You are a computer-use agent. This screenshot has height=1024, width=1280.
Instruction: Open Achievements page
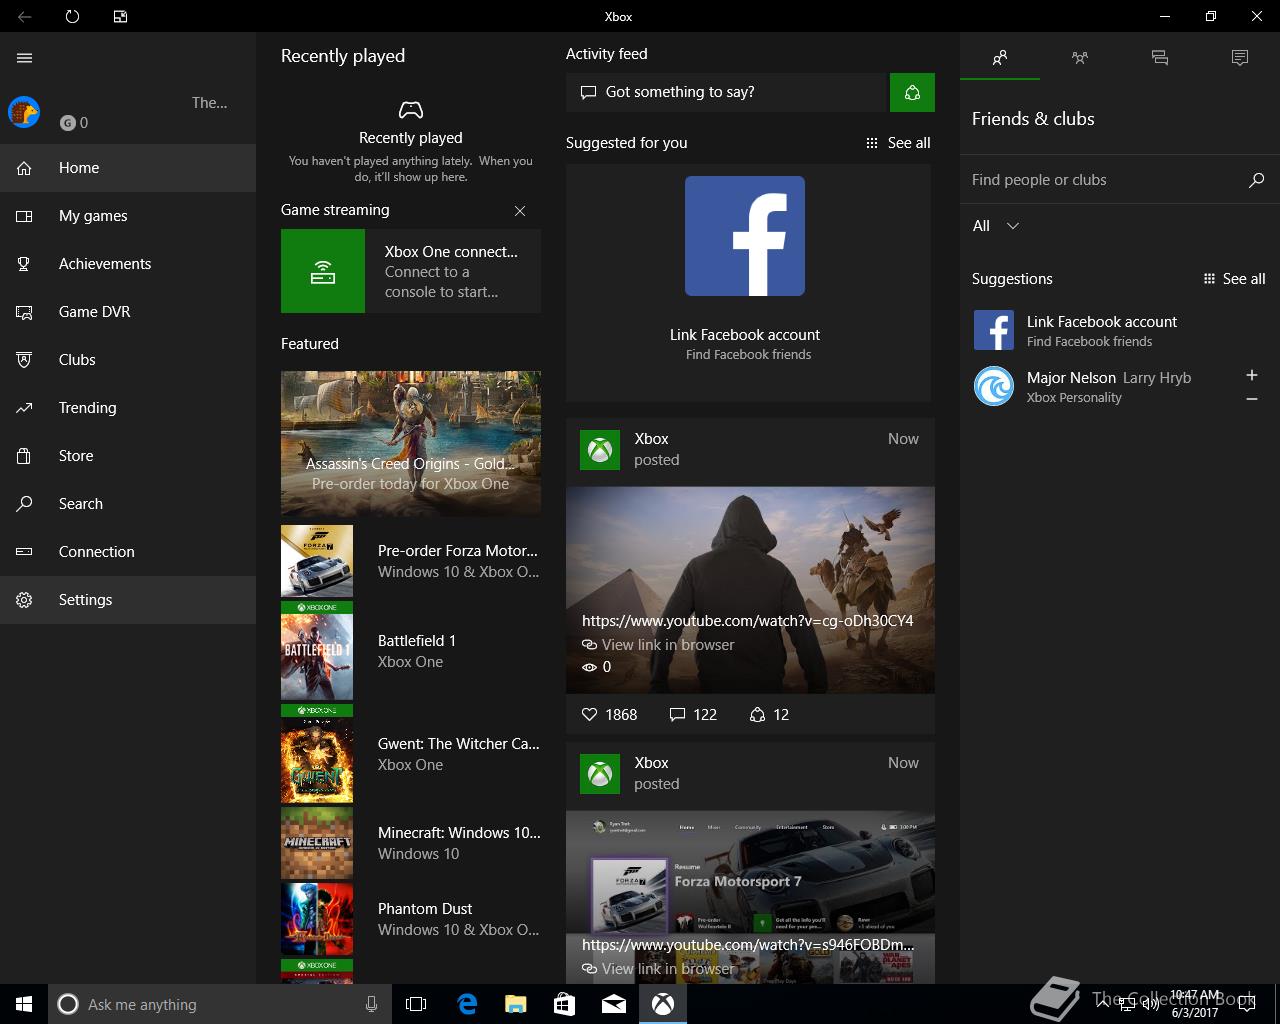(x=128, y=264)
